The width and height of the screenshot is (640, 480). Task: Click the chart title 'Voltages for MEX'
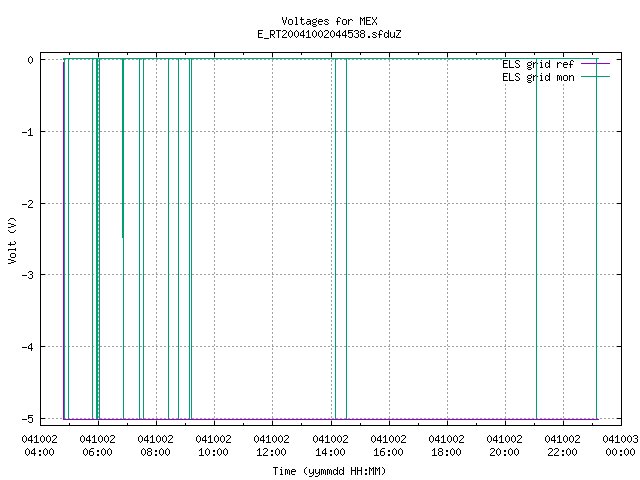pyautogui.click(x=329, y=21)
